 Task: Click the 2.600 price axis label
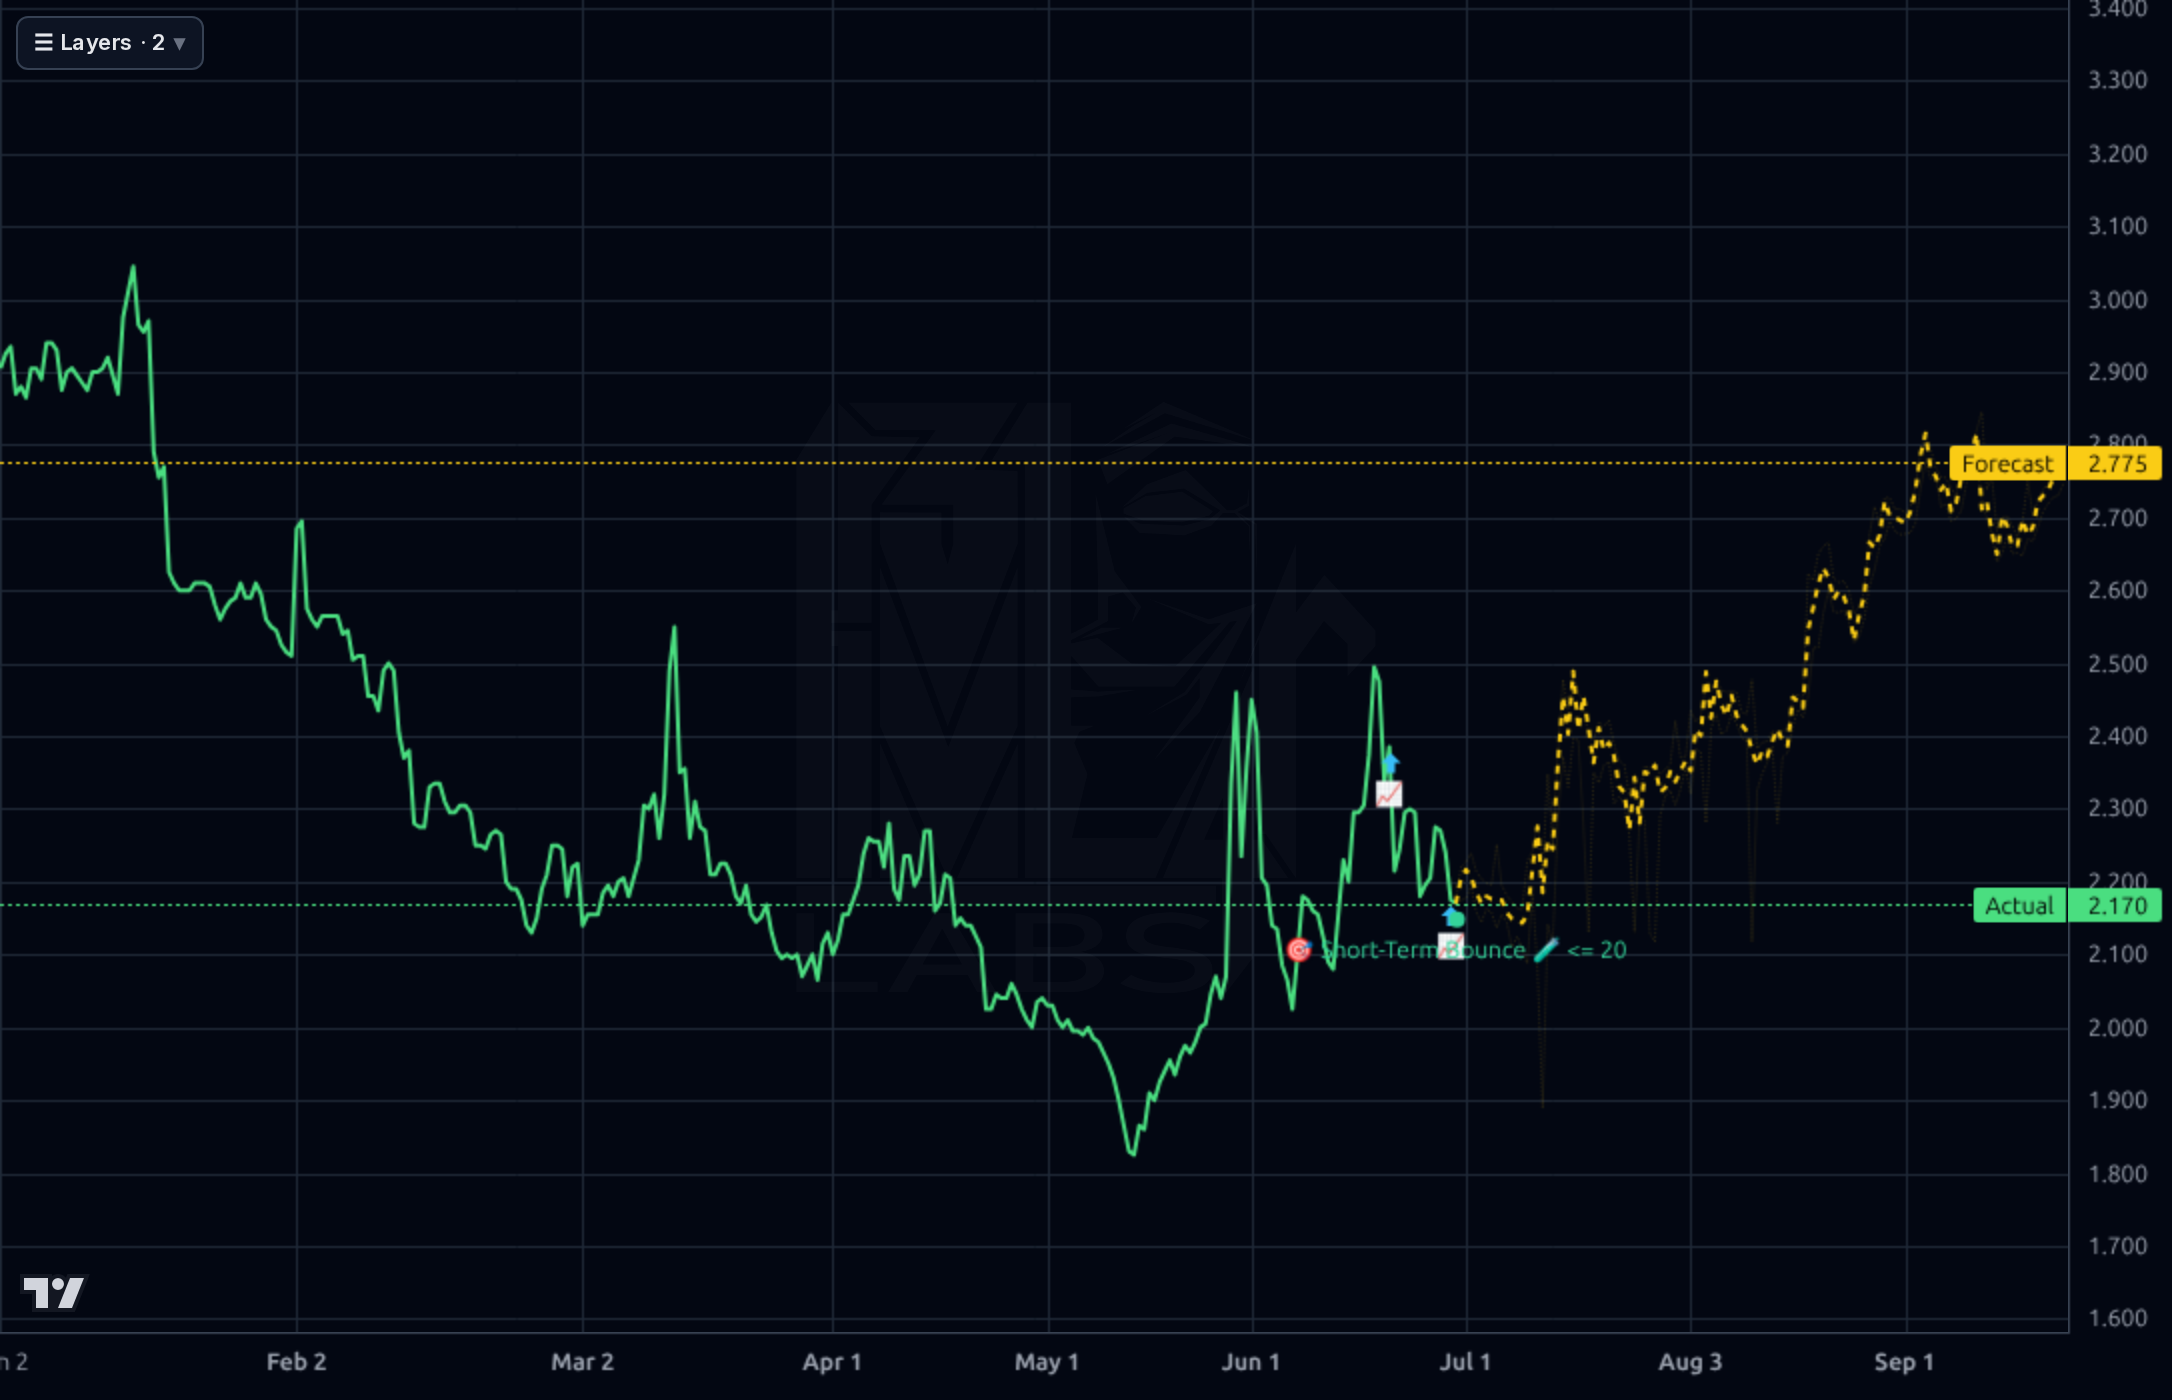(x=2118, y=590)
